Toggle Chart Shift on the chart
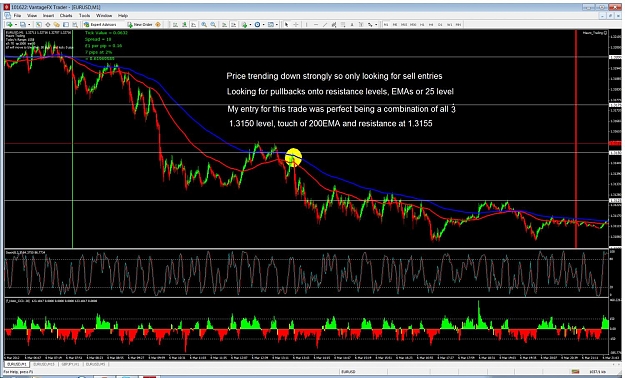625x378 pixels. point(234,25)
